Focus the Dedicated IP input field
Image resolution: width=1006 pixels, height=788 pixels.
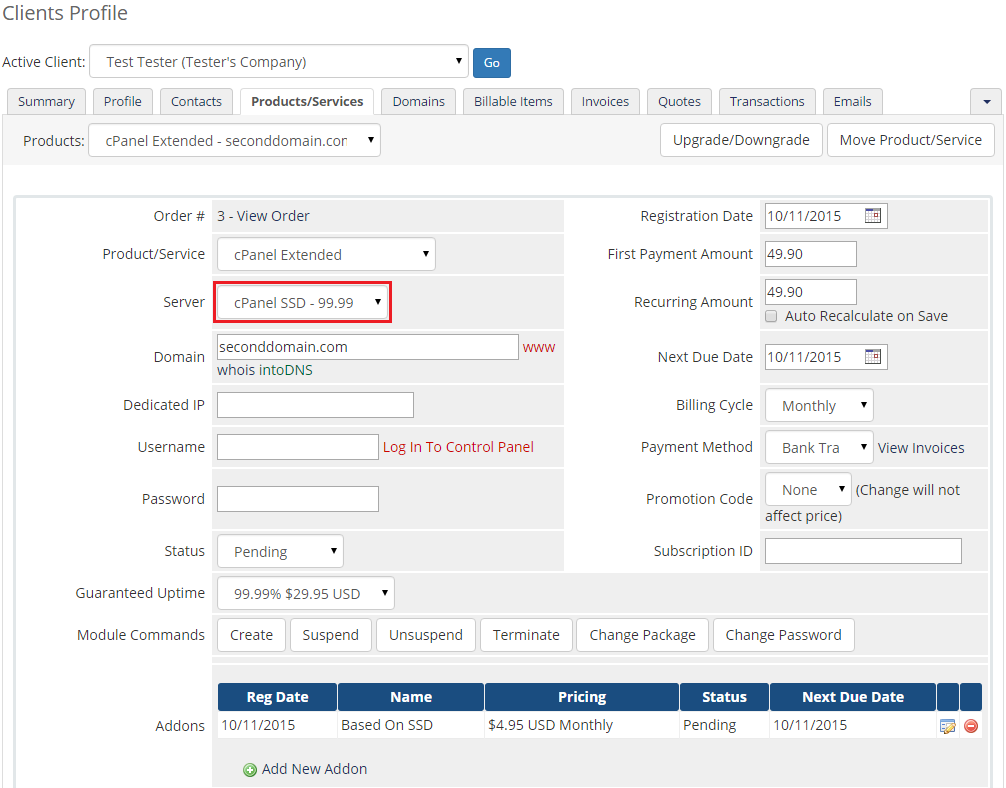click(x=315, y=405)
